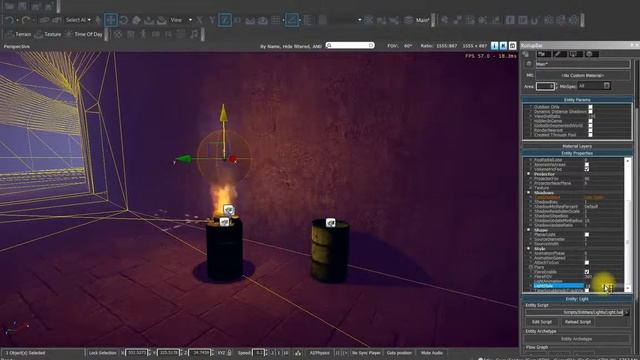Open the MinSpec dropdown
The height and width of the screenshot is (360, 640).
(x=594, y=86)
